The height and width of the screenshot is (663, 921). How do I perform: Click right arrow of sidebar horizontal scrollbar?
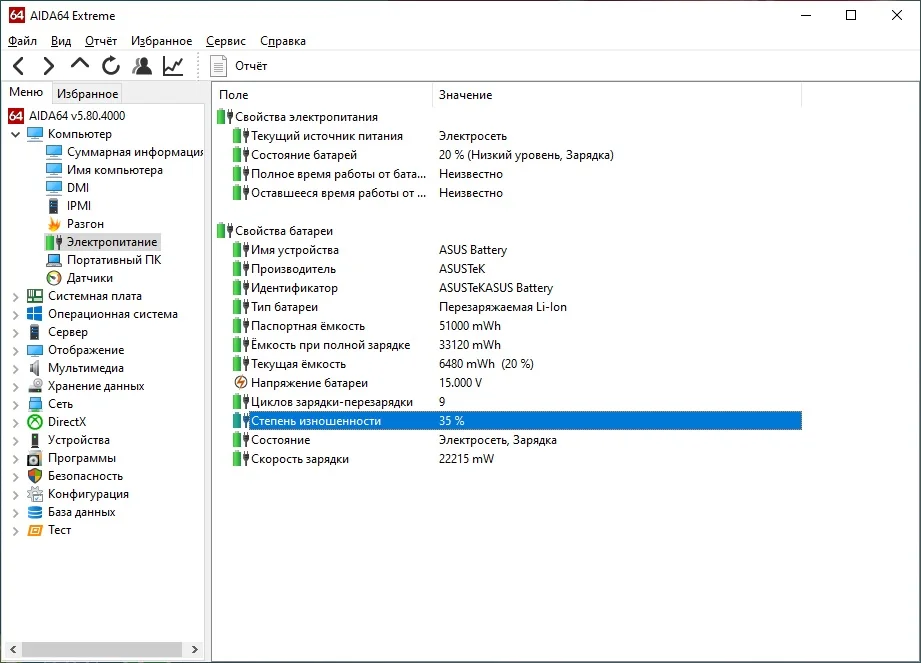(195, 649)
